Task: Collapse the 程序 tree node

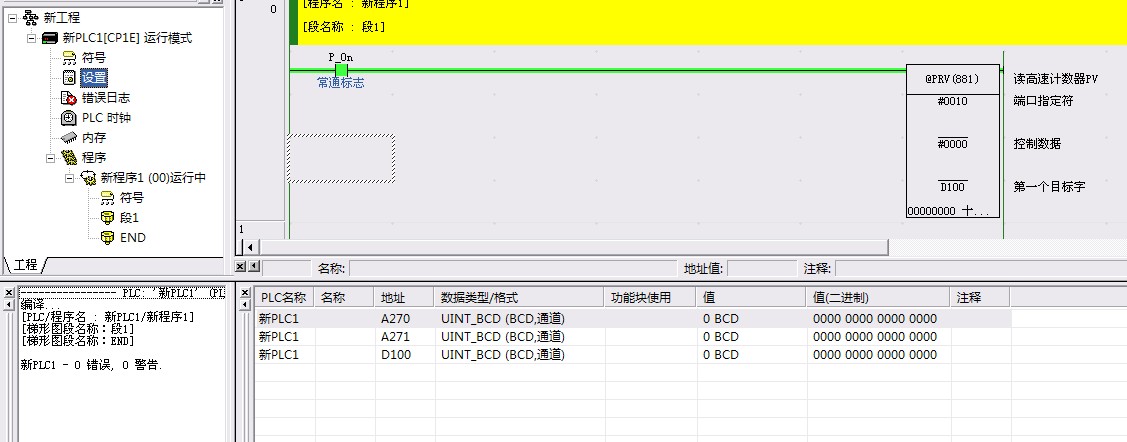Action: pyautogui.click(x=51, y=158)
